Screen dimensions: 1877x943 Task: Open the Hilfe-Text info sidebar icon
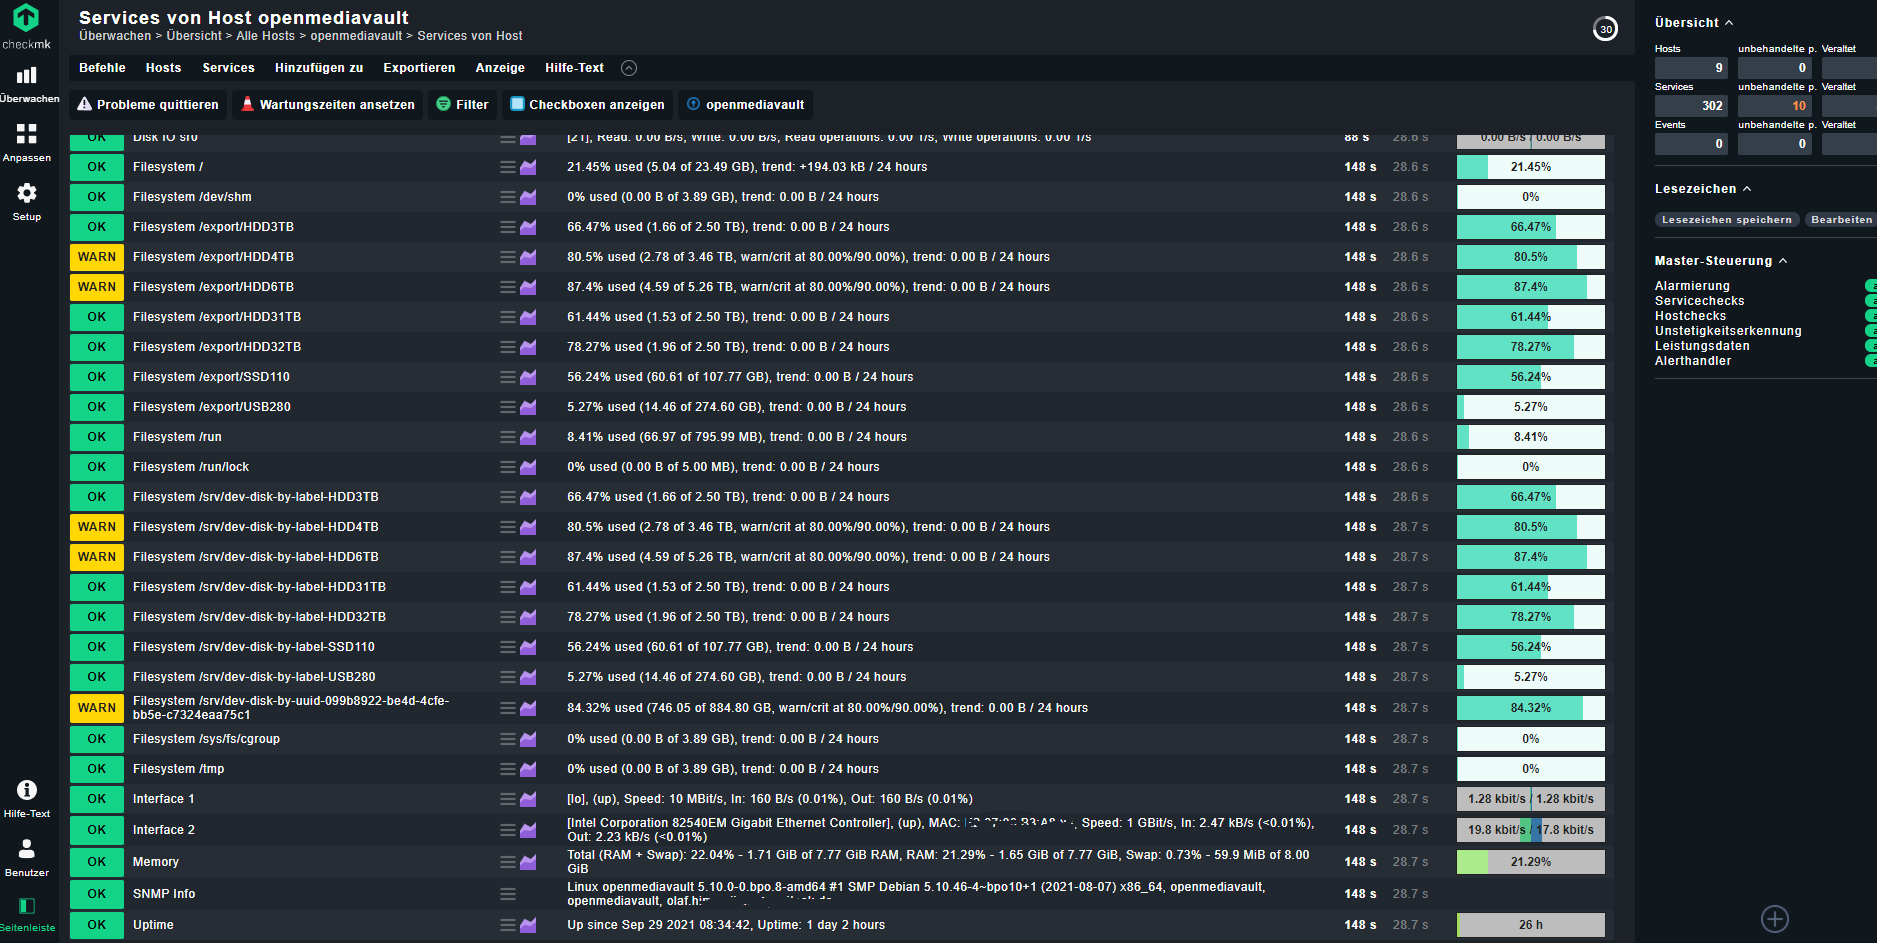point(27,799)
